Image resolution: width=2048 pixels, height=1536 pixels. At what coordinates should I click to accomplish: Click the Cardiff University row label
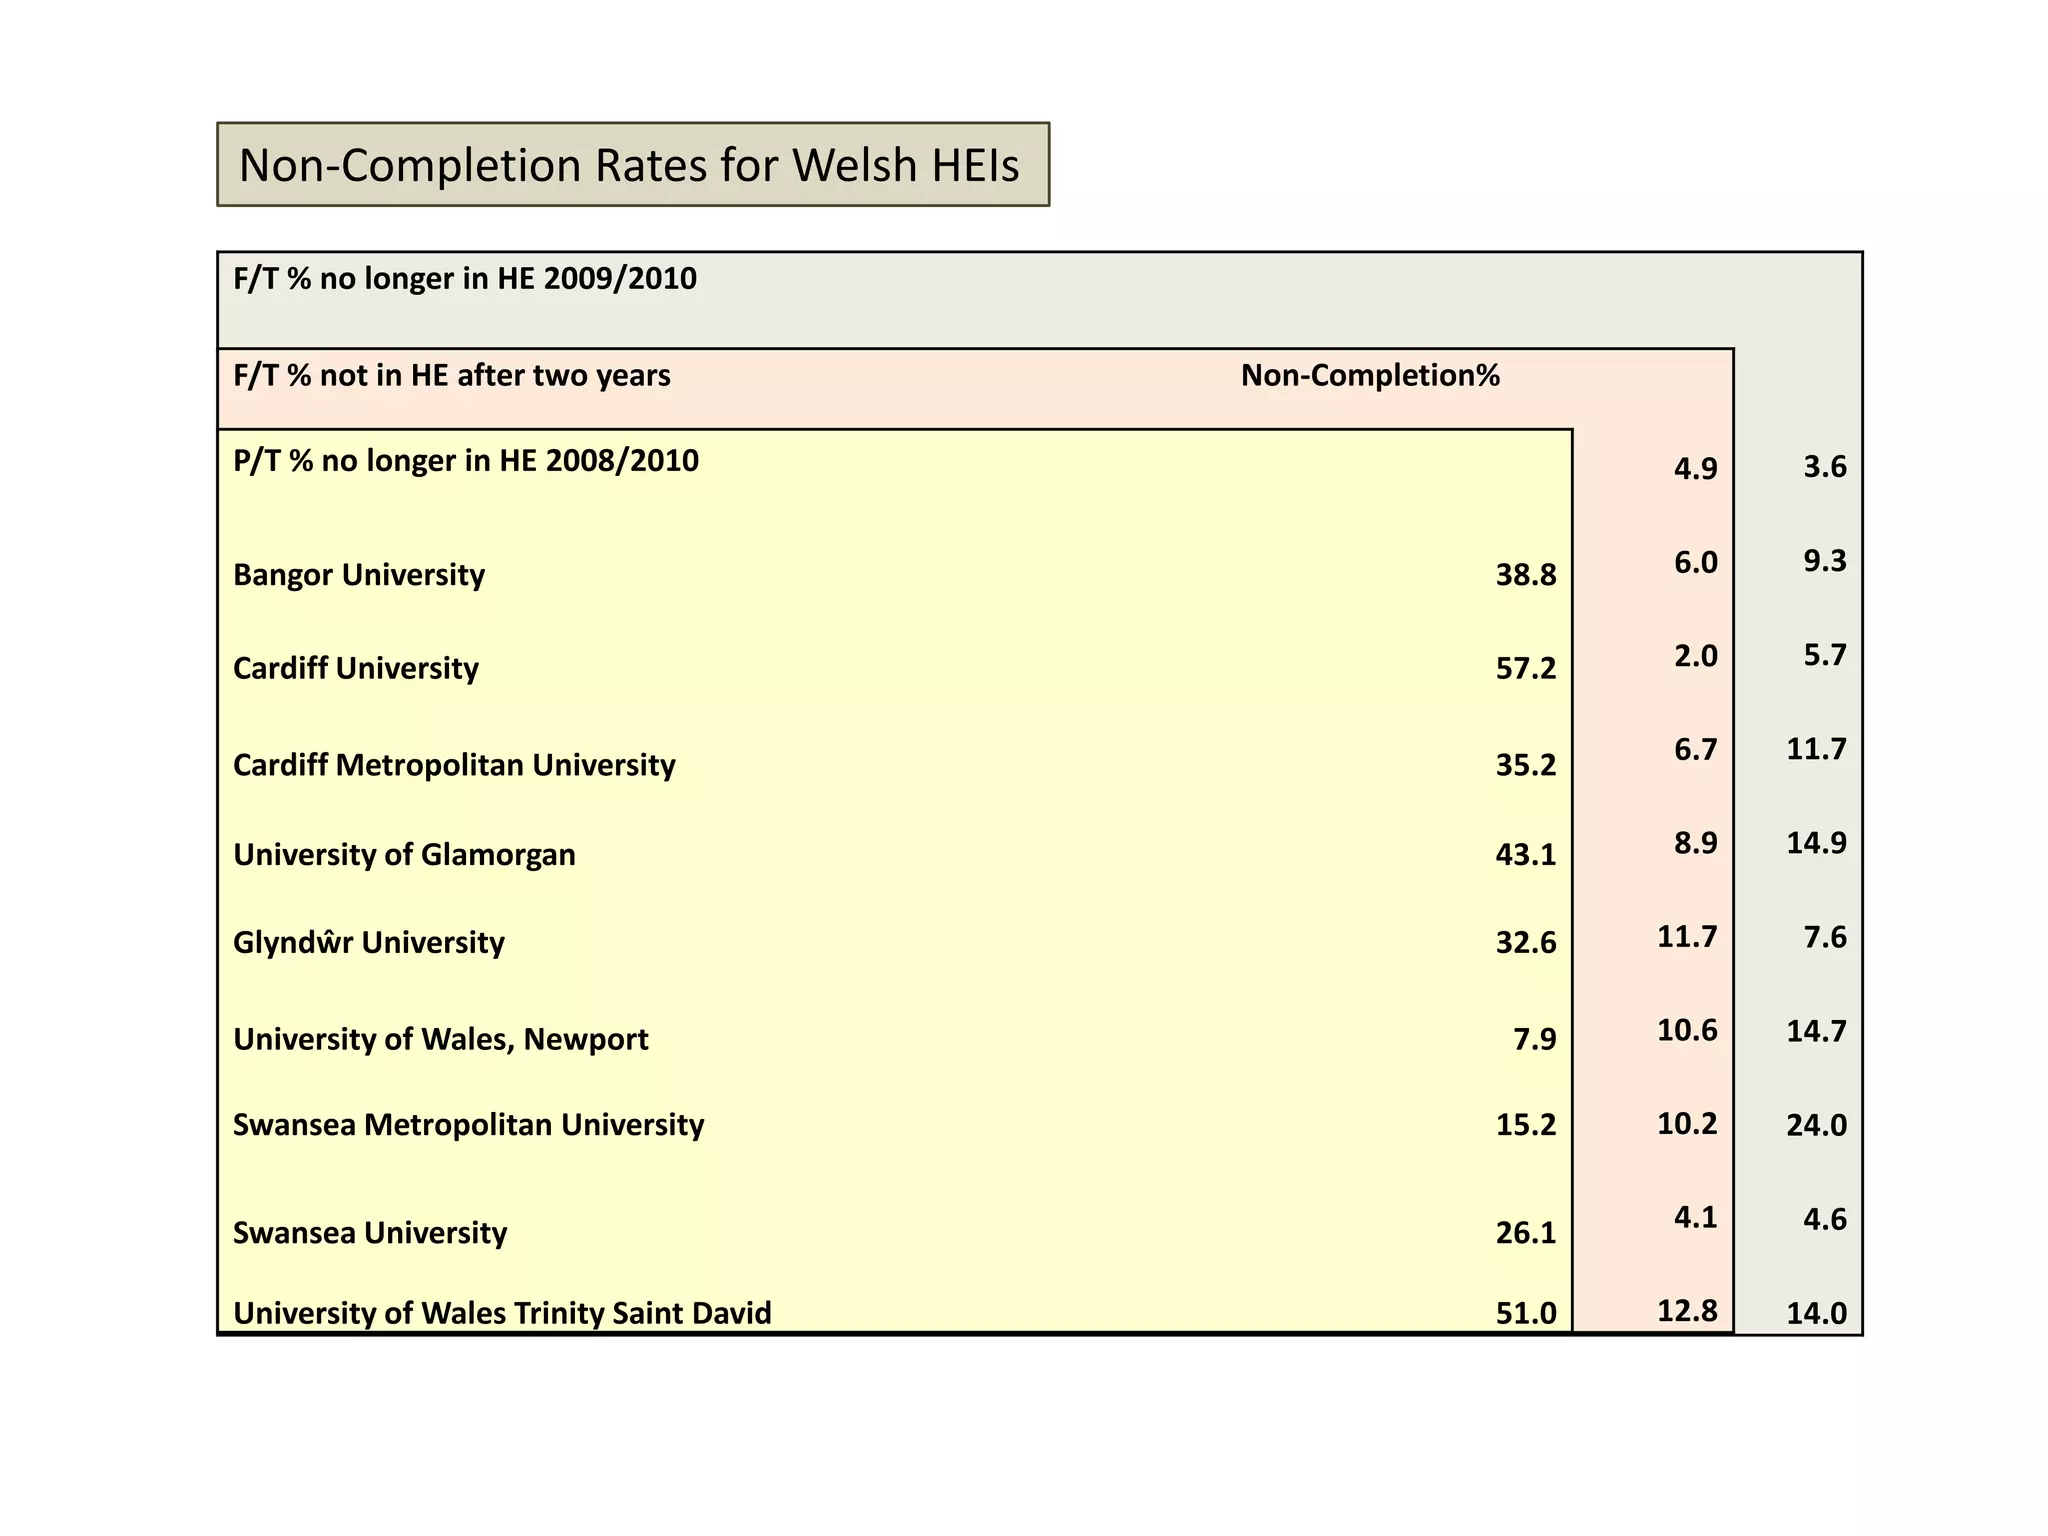(355, 667)
